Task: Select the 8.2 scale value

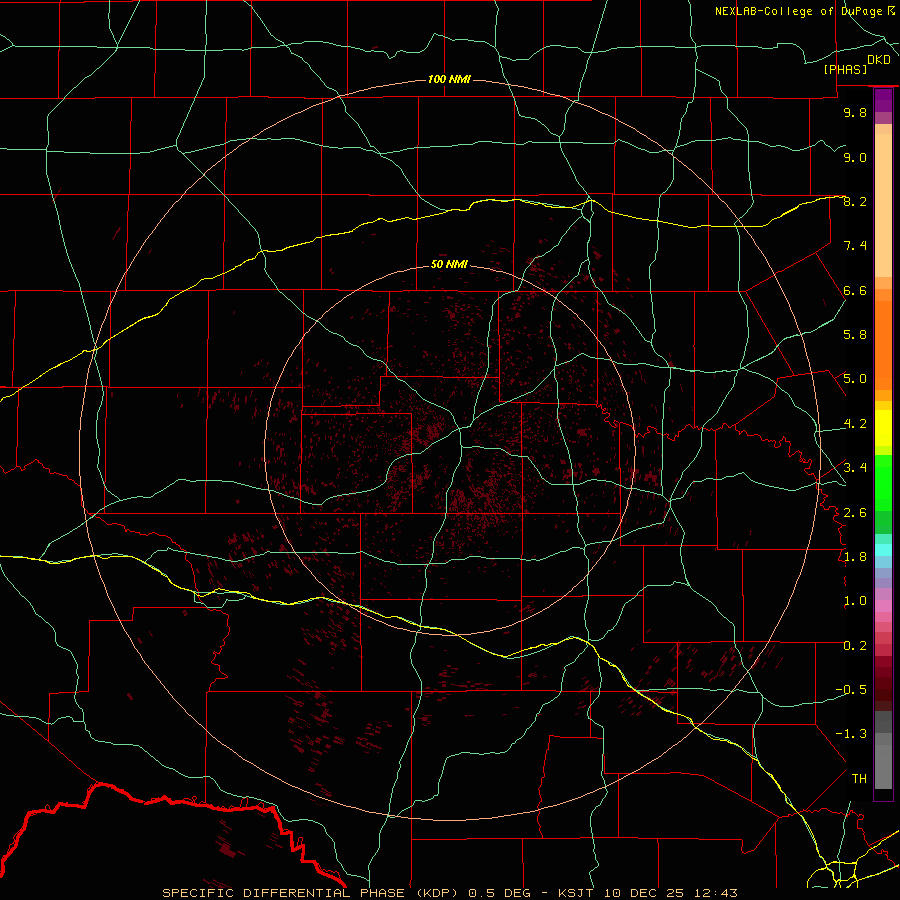Action: (x=855, y=201)
